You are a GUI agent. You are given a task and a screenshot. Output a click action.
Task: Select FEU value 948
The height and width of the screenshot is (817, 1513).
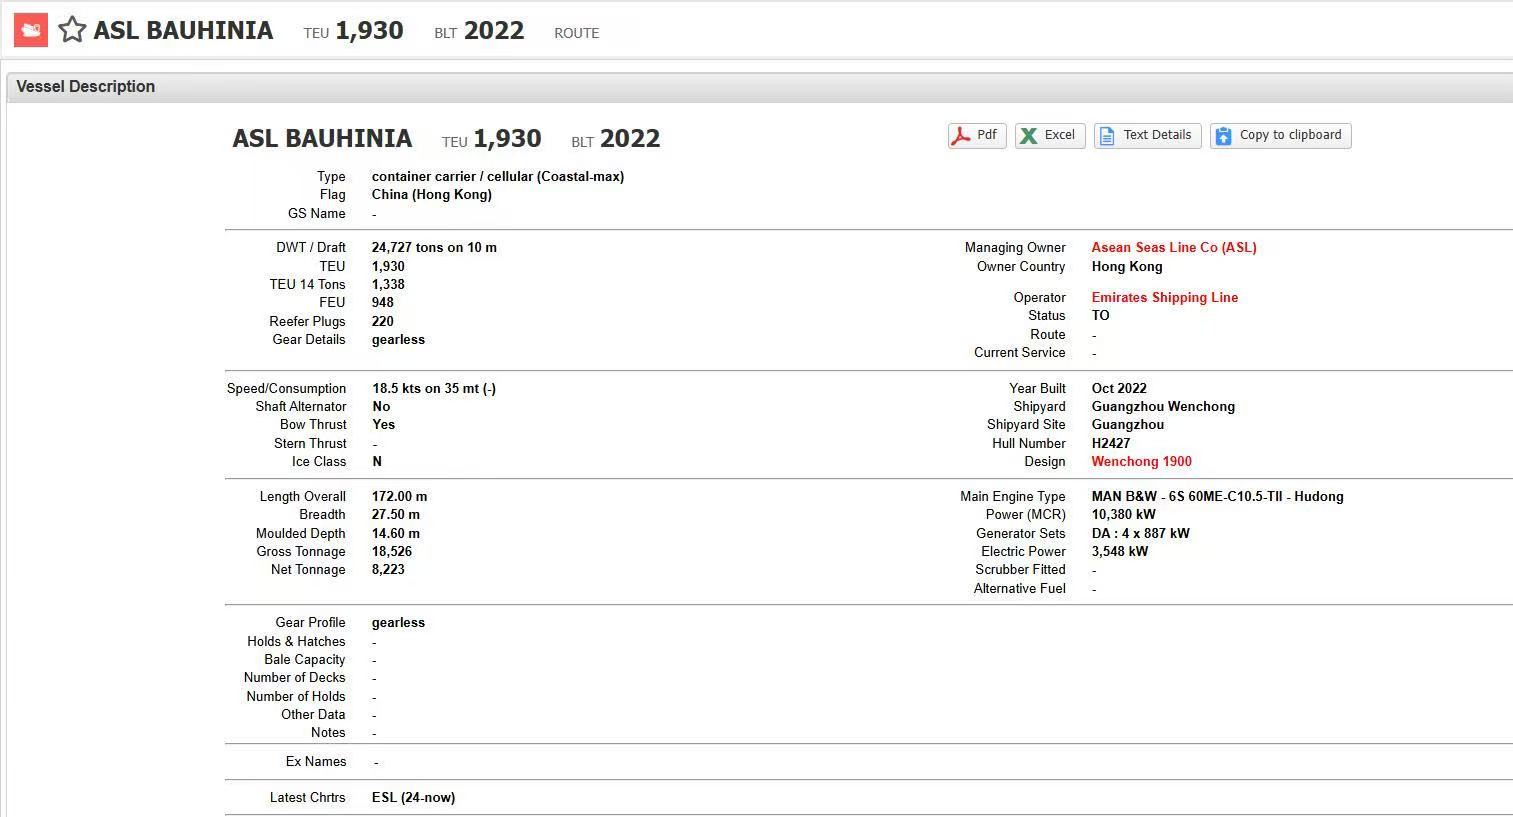point(383,303)
